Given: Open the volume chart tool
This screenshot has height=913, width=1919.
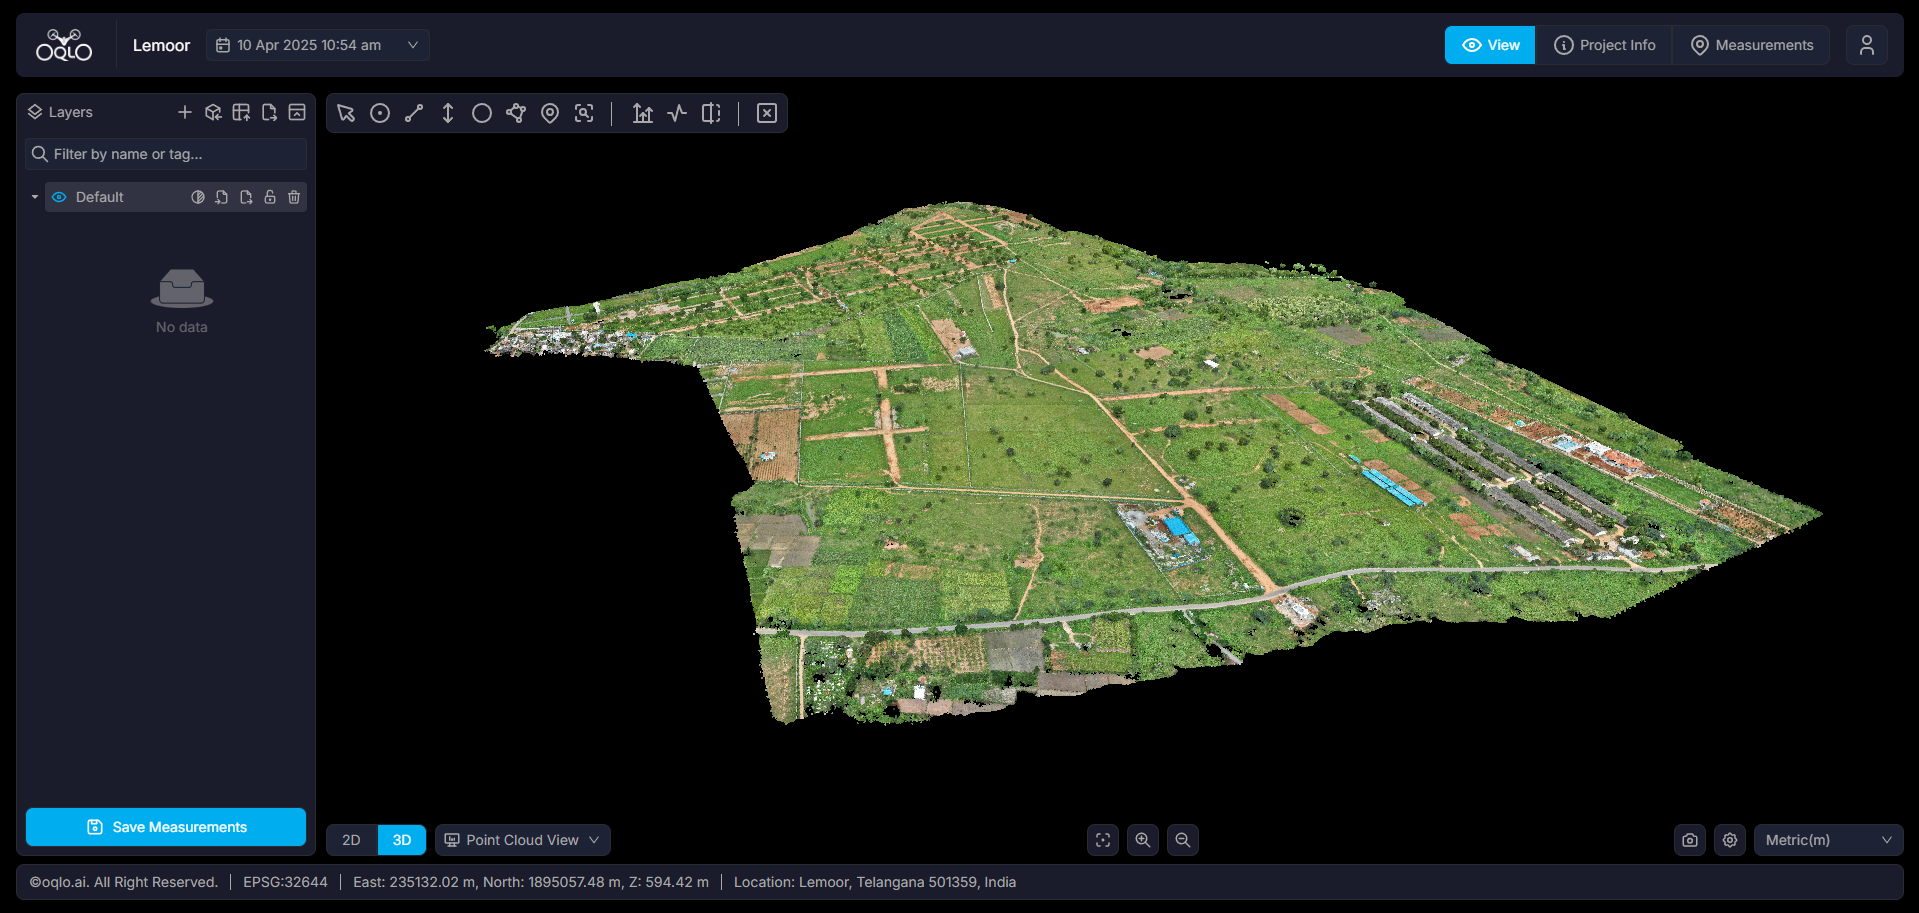Looking at the screenshot, I should (x=643, y=113).
